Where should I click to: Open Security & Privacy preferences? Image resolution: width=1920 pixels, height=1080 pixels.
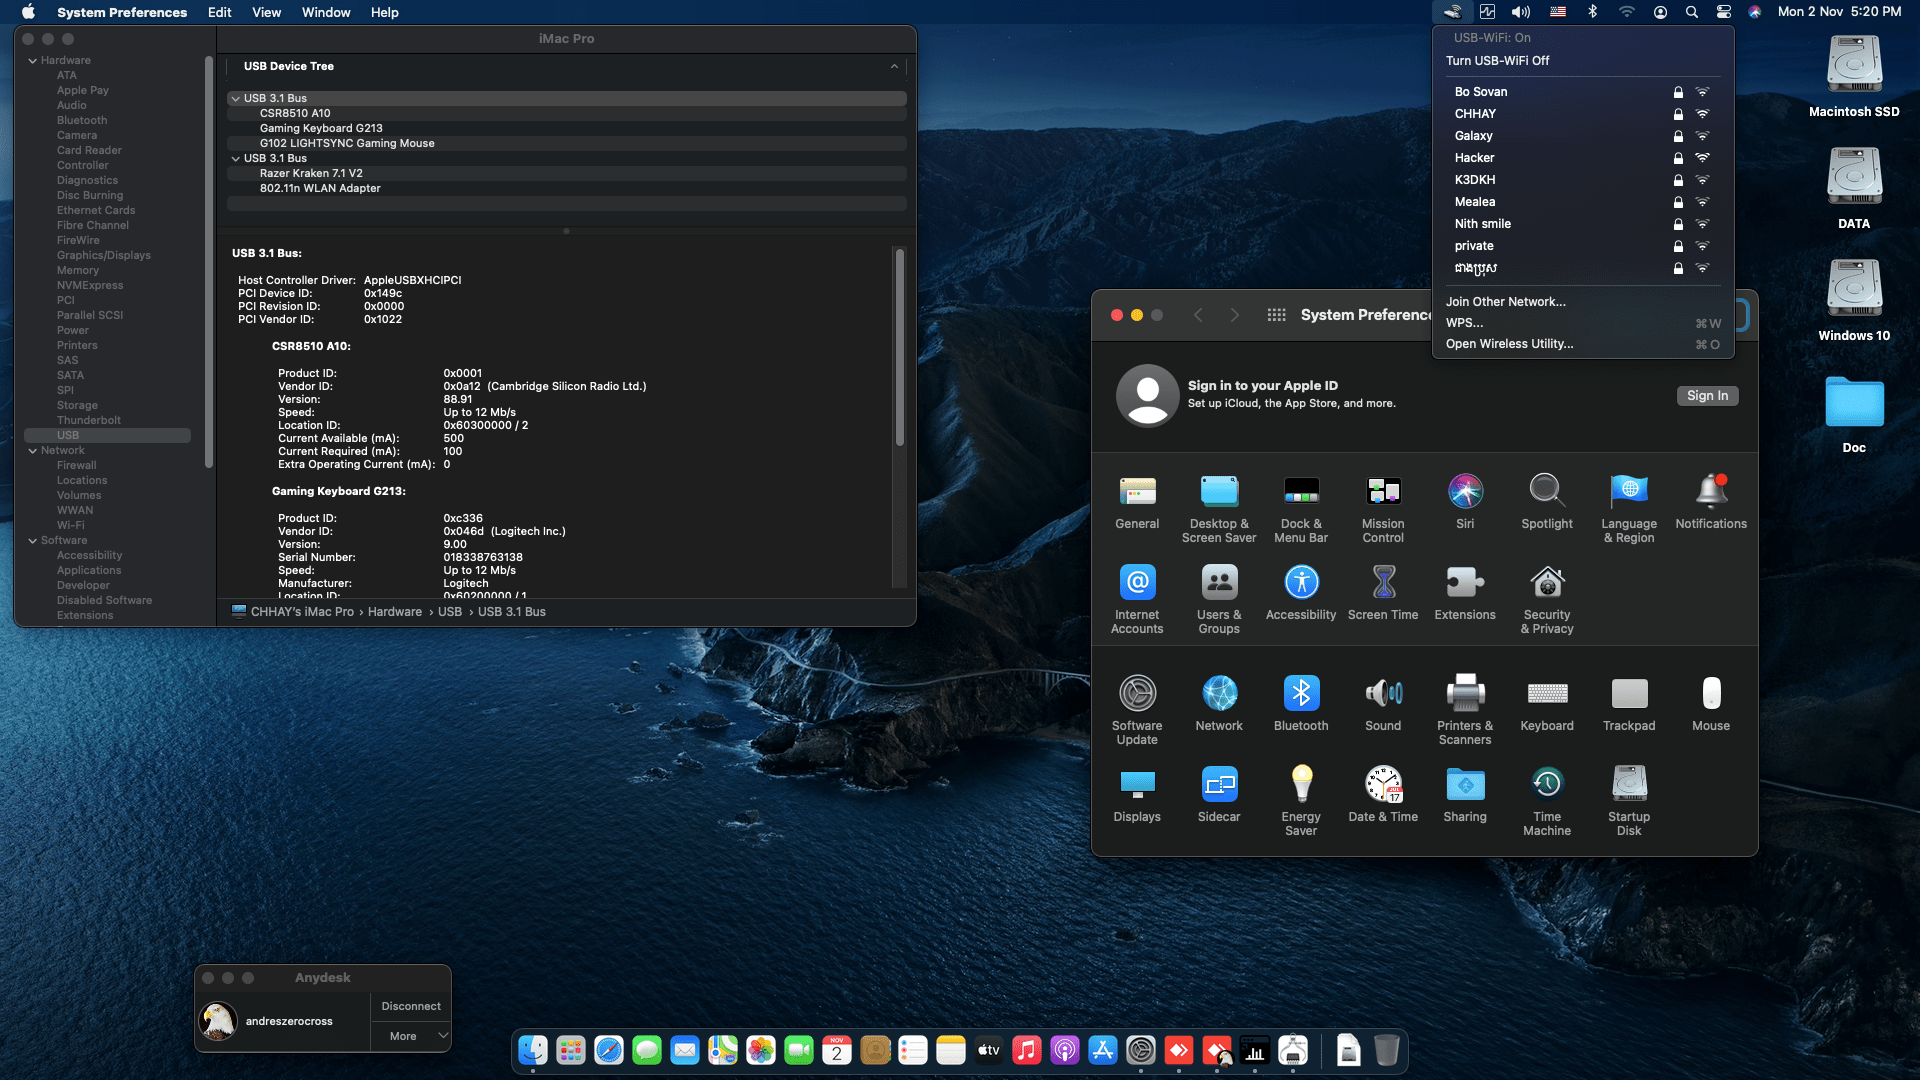tap(1547, 599)
